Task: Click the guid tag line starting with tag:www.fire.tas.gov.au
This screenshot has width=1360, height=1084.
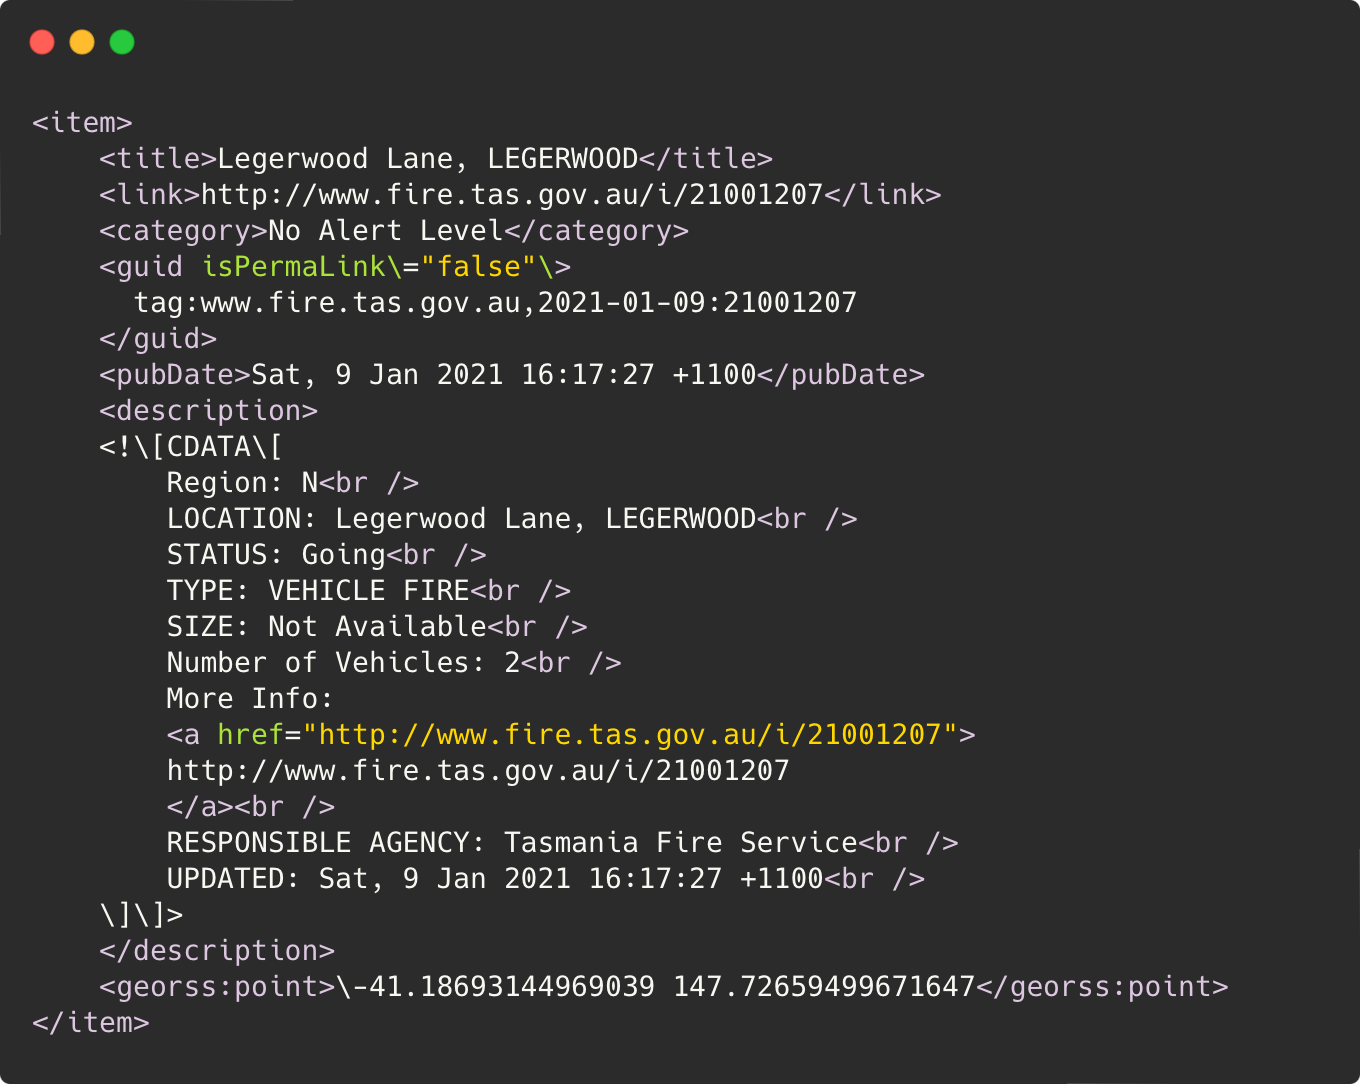Action: coord(495,303)
